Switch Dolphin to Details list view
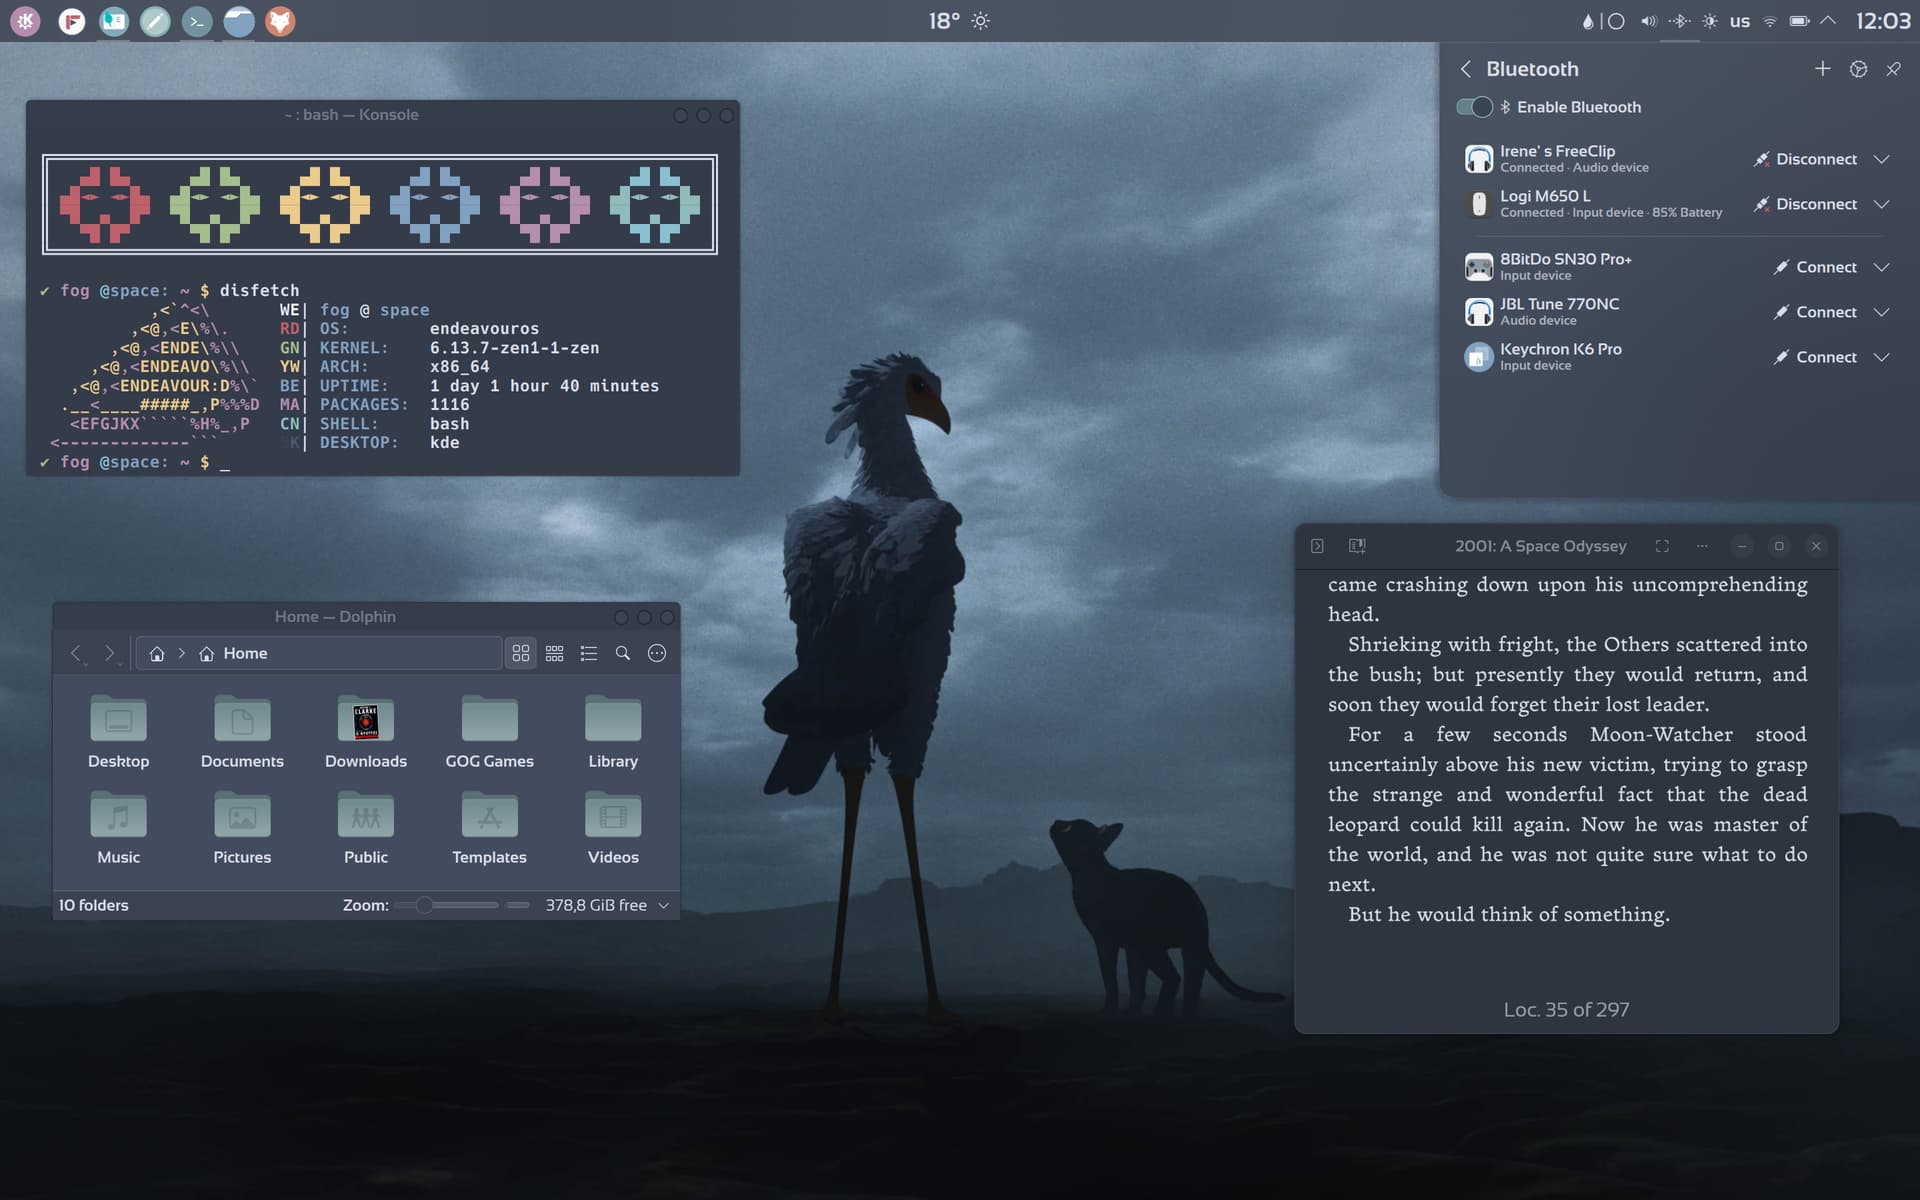Image resolution: width=1920 pixels, height=1200 pixels. pos(589,653)
